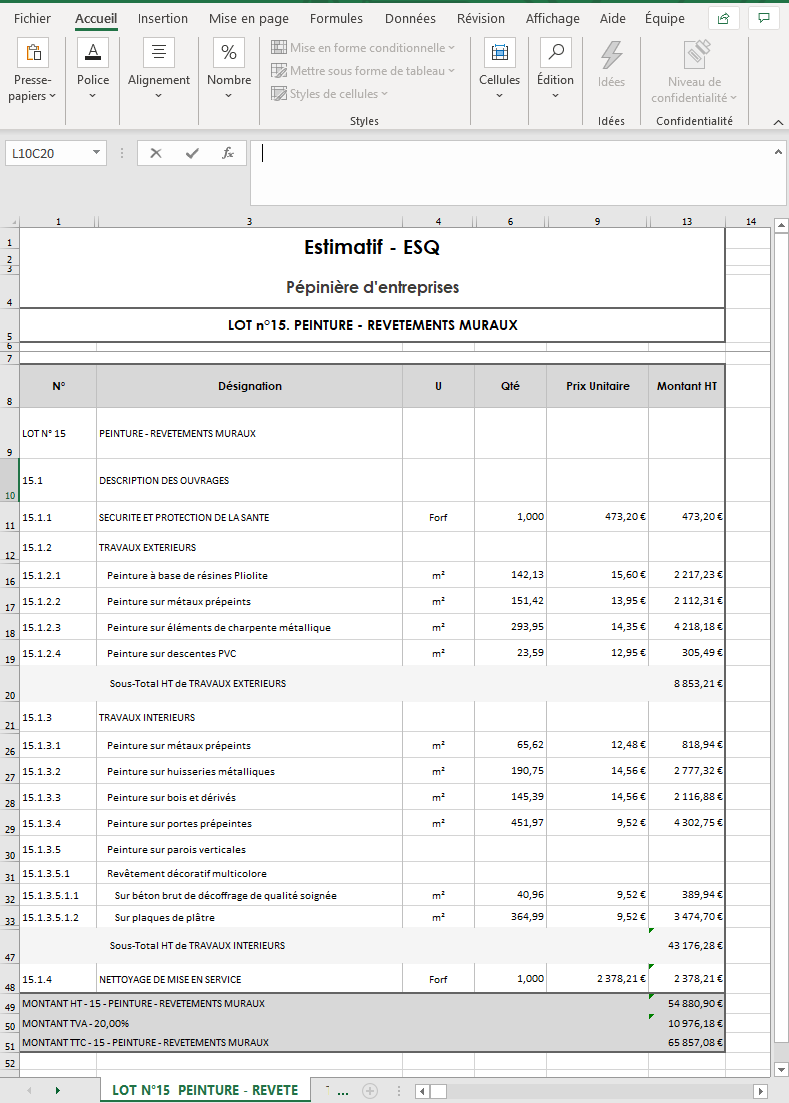Switch to the Révision tab
Image resolution: width=789 pixels, height=1103 pixels.
pyautogui.click(x=481, y=18)
